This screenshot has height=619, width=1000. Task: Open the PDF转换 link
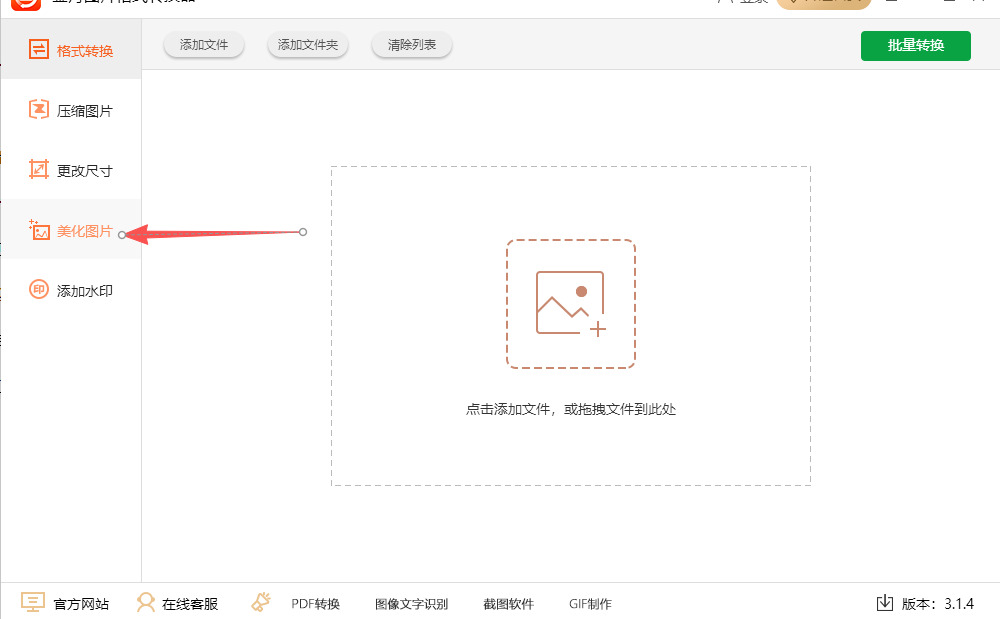tap(316, 604)
